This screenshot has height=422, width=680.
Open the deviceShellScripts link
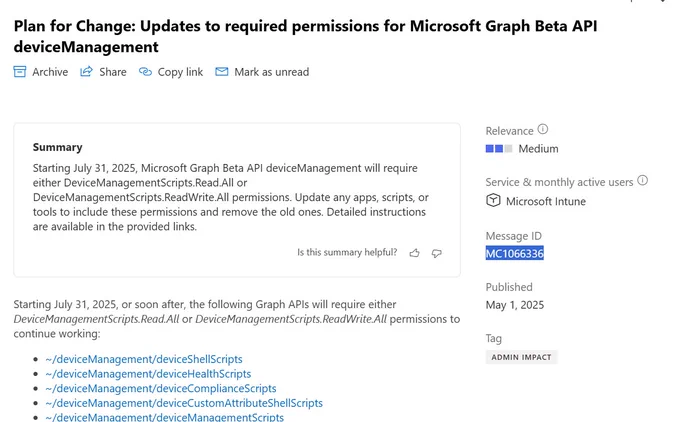coord(144,359)
